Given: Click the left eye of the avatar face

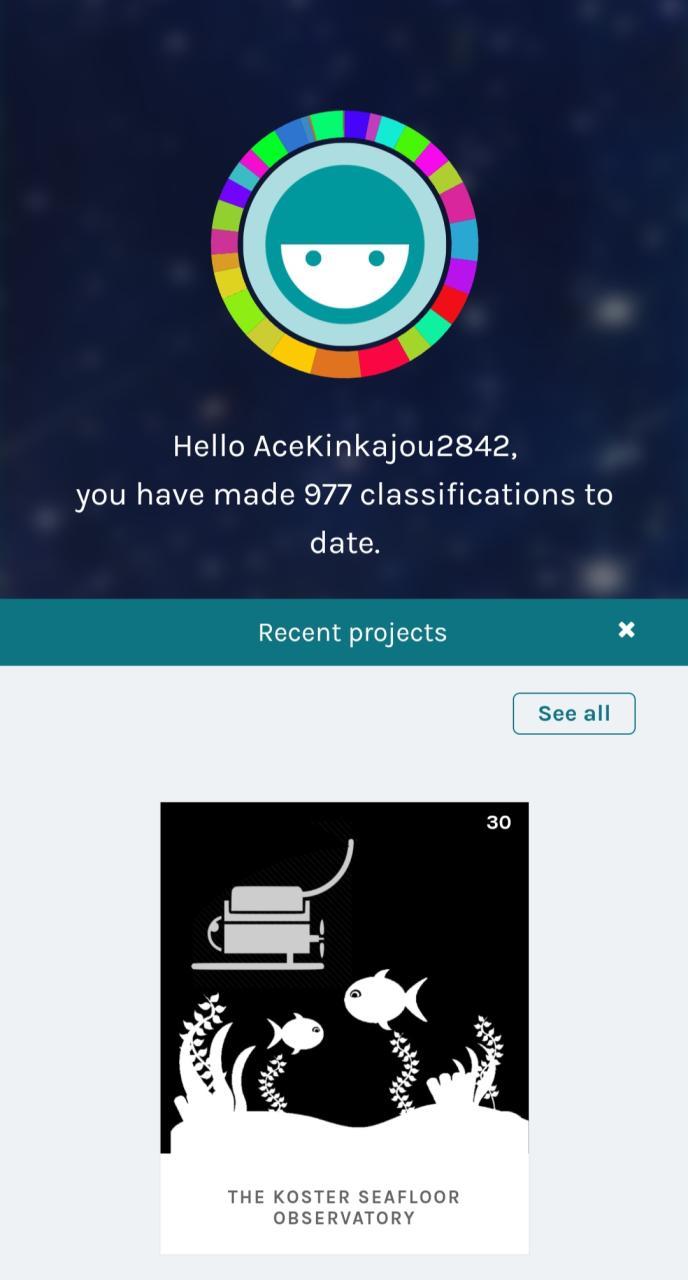Looking at the screenshot, I should [x=313, y=258].
